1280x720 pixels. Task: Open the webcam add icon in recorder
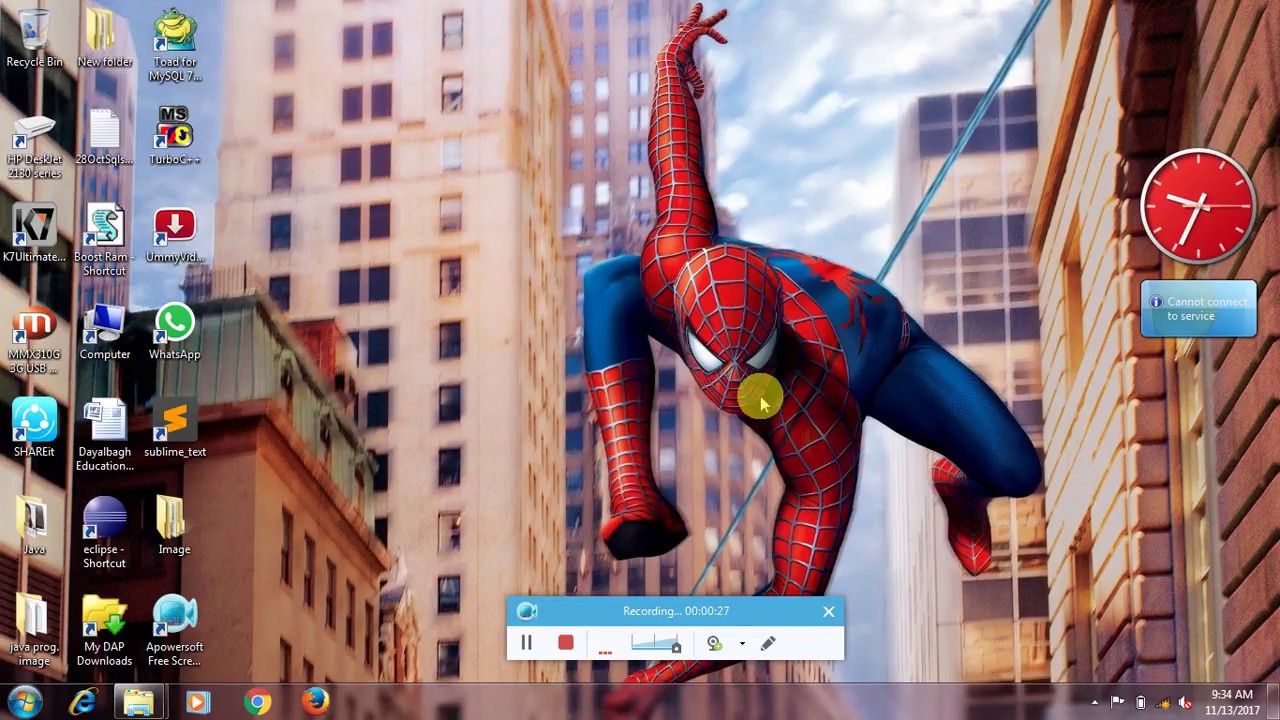(x=714, y=643)
